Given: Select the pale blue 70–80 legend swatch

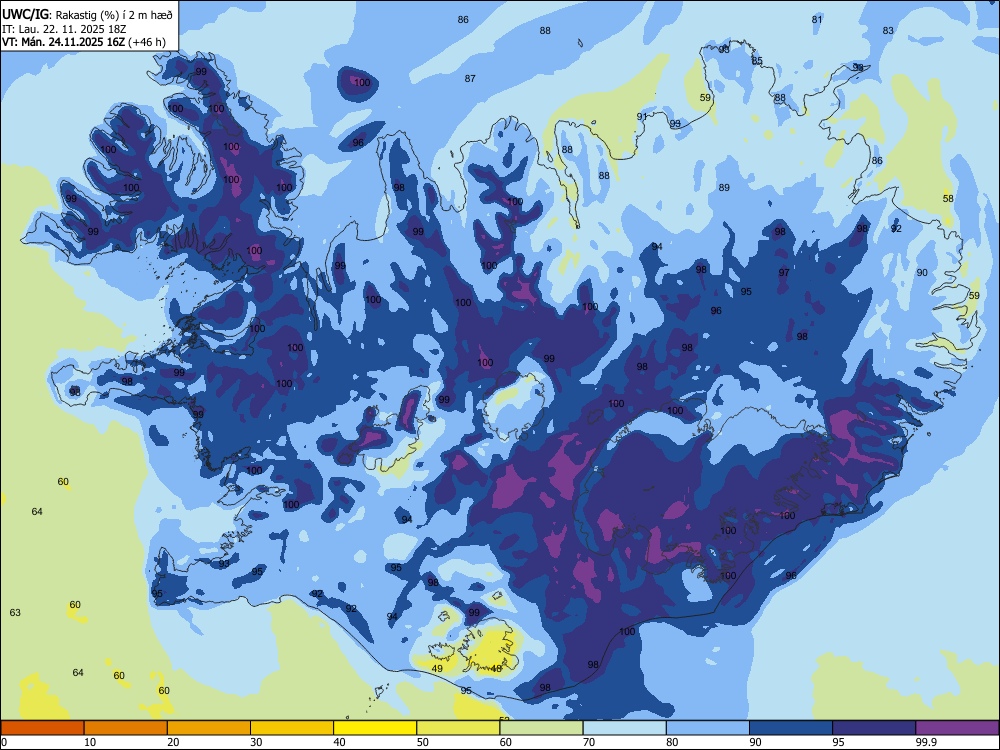Looking at the screenshot, I should tap(624, 728).
